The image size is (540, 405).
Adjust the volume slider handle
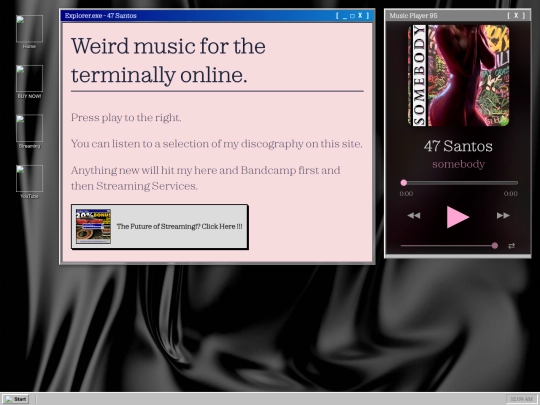click(x=495, y=246)
